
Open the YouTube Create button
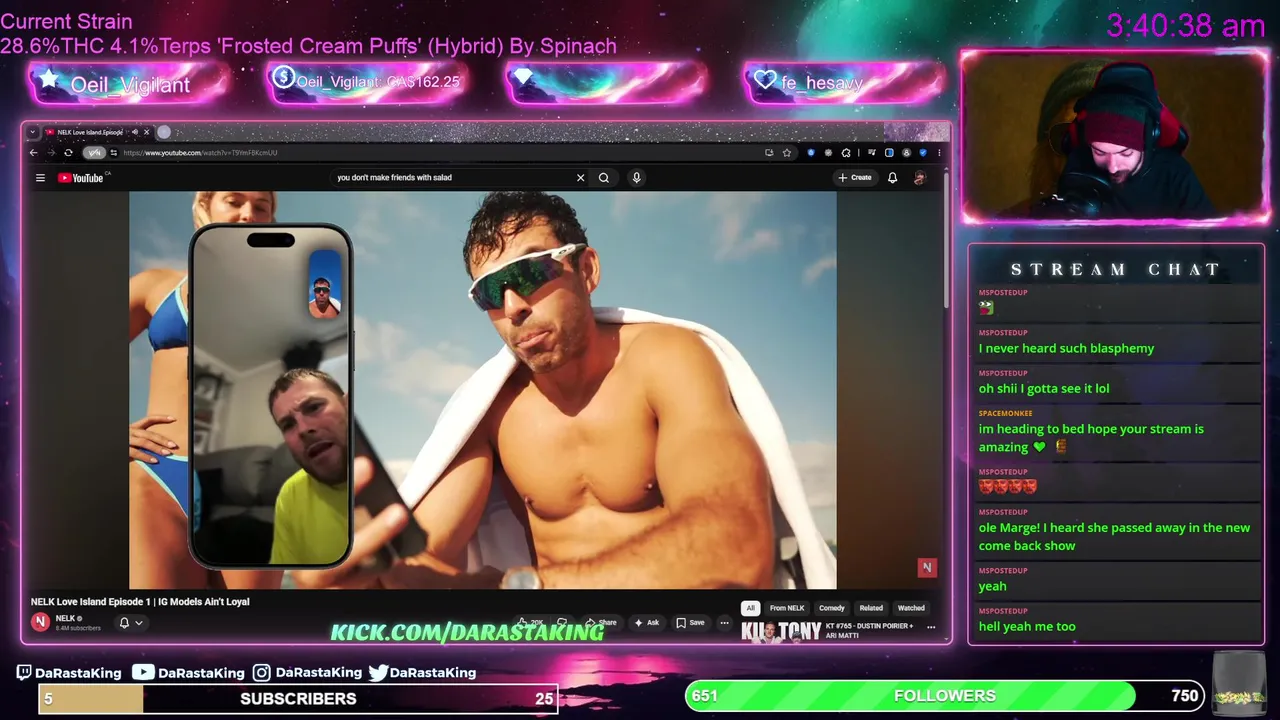pyautogui.click(x=855, y=178)
